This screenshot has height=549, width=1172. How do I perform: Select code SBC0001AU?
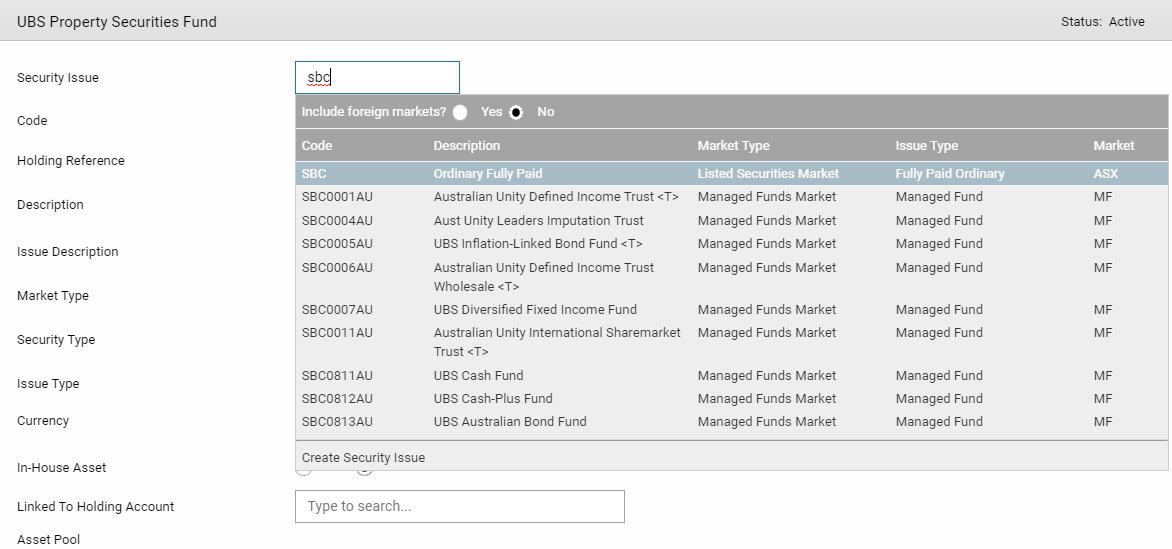point(337,197)
